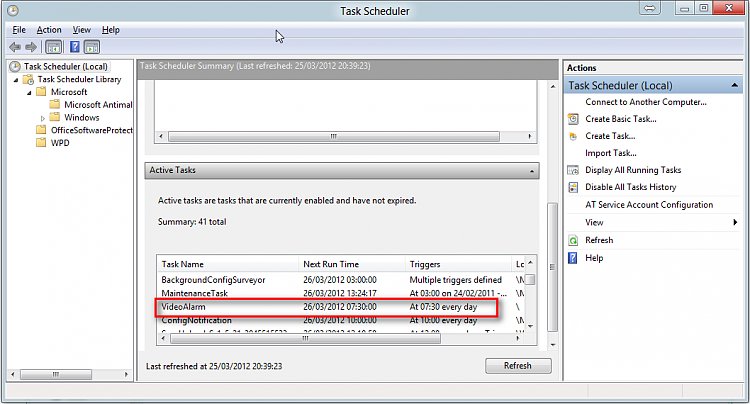Image resolution: width=750 pixels, height=404 pixels.
Task: Collapse the Microsoft tree node
Action: (29, 93)
